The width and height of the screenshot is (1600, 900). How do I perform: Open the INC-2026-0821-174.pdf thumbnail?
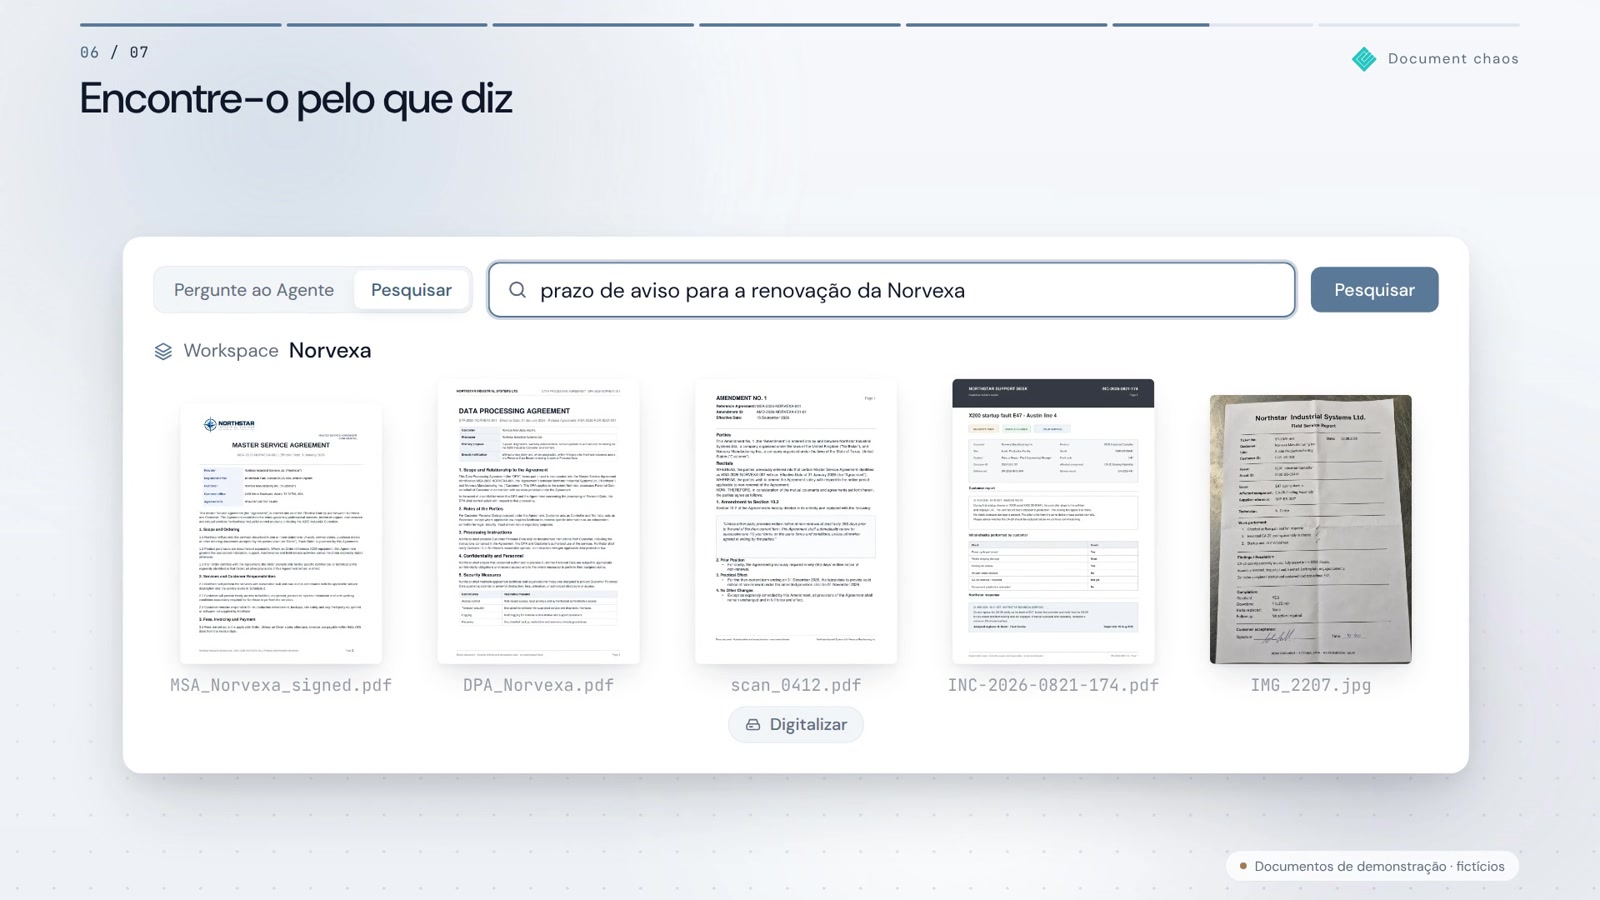point(1053,521)
